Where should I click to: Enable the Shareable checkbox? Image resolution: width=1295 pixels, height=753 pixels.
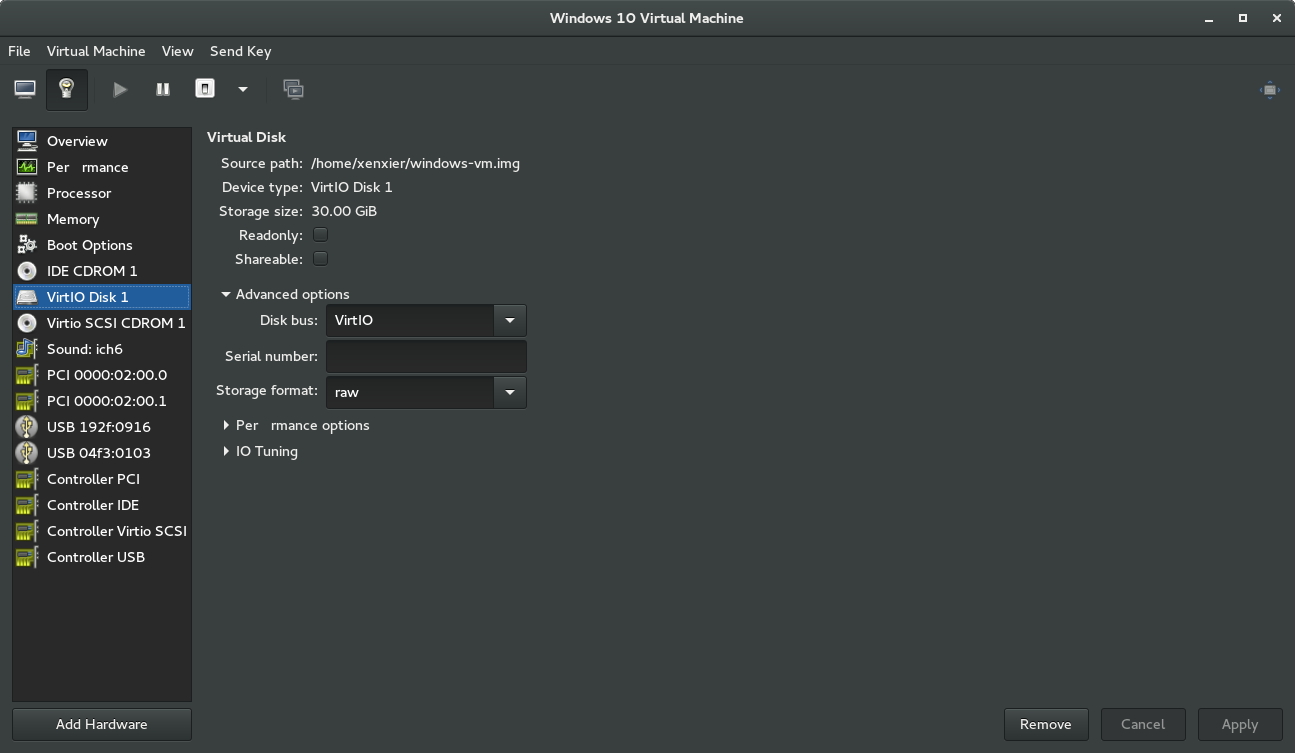tap(320, 259)
